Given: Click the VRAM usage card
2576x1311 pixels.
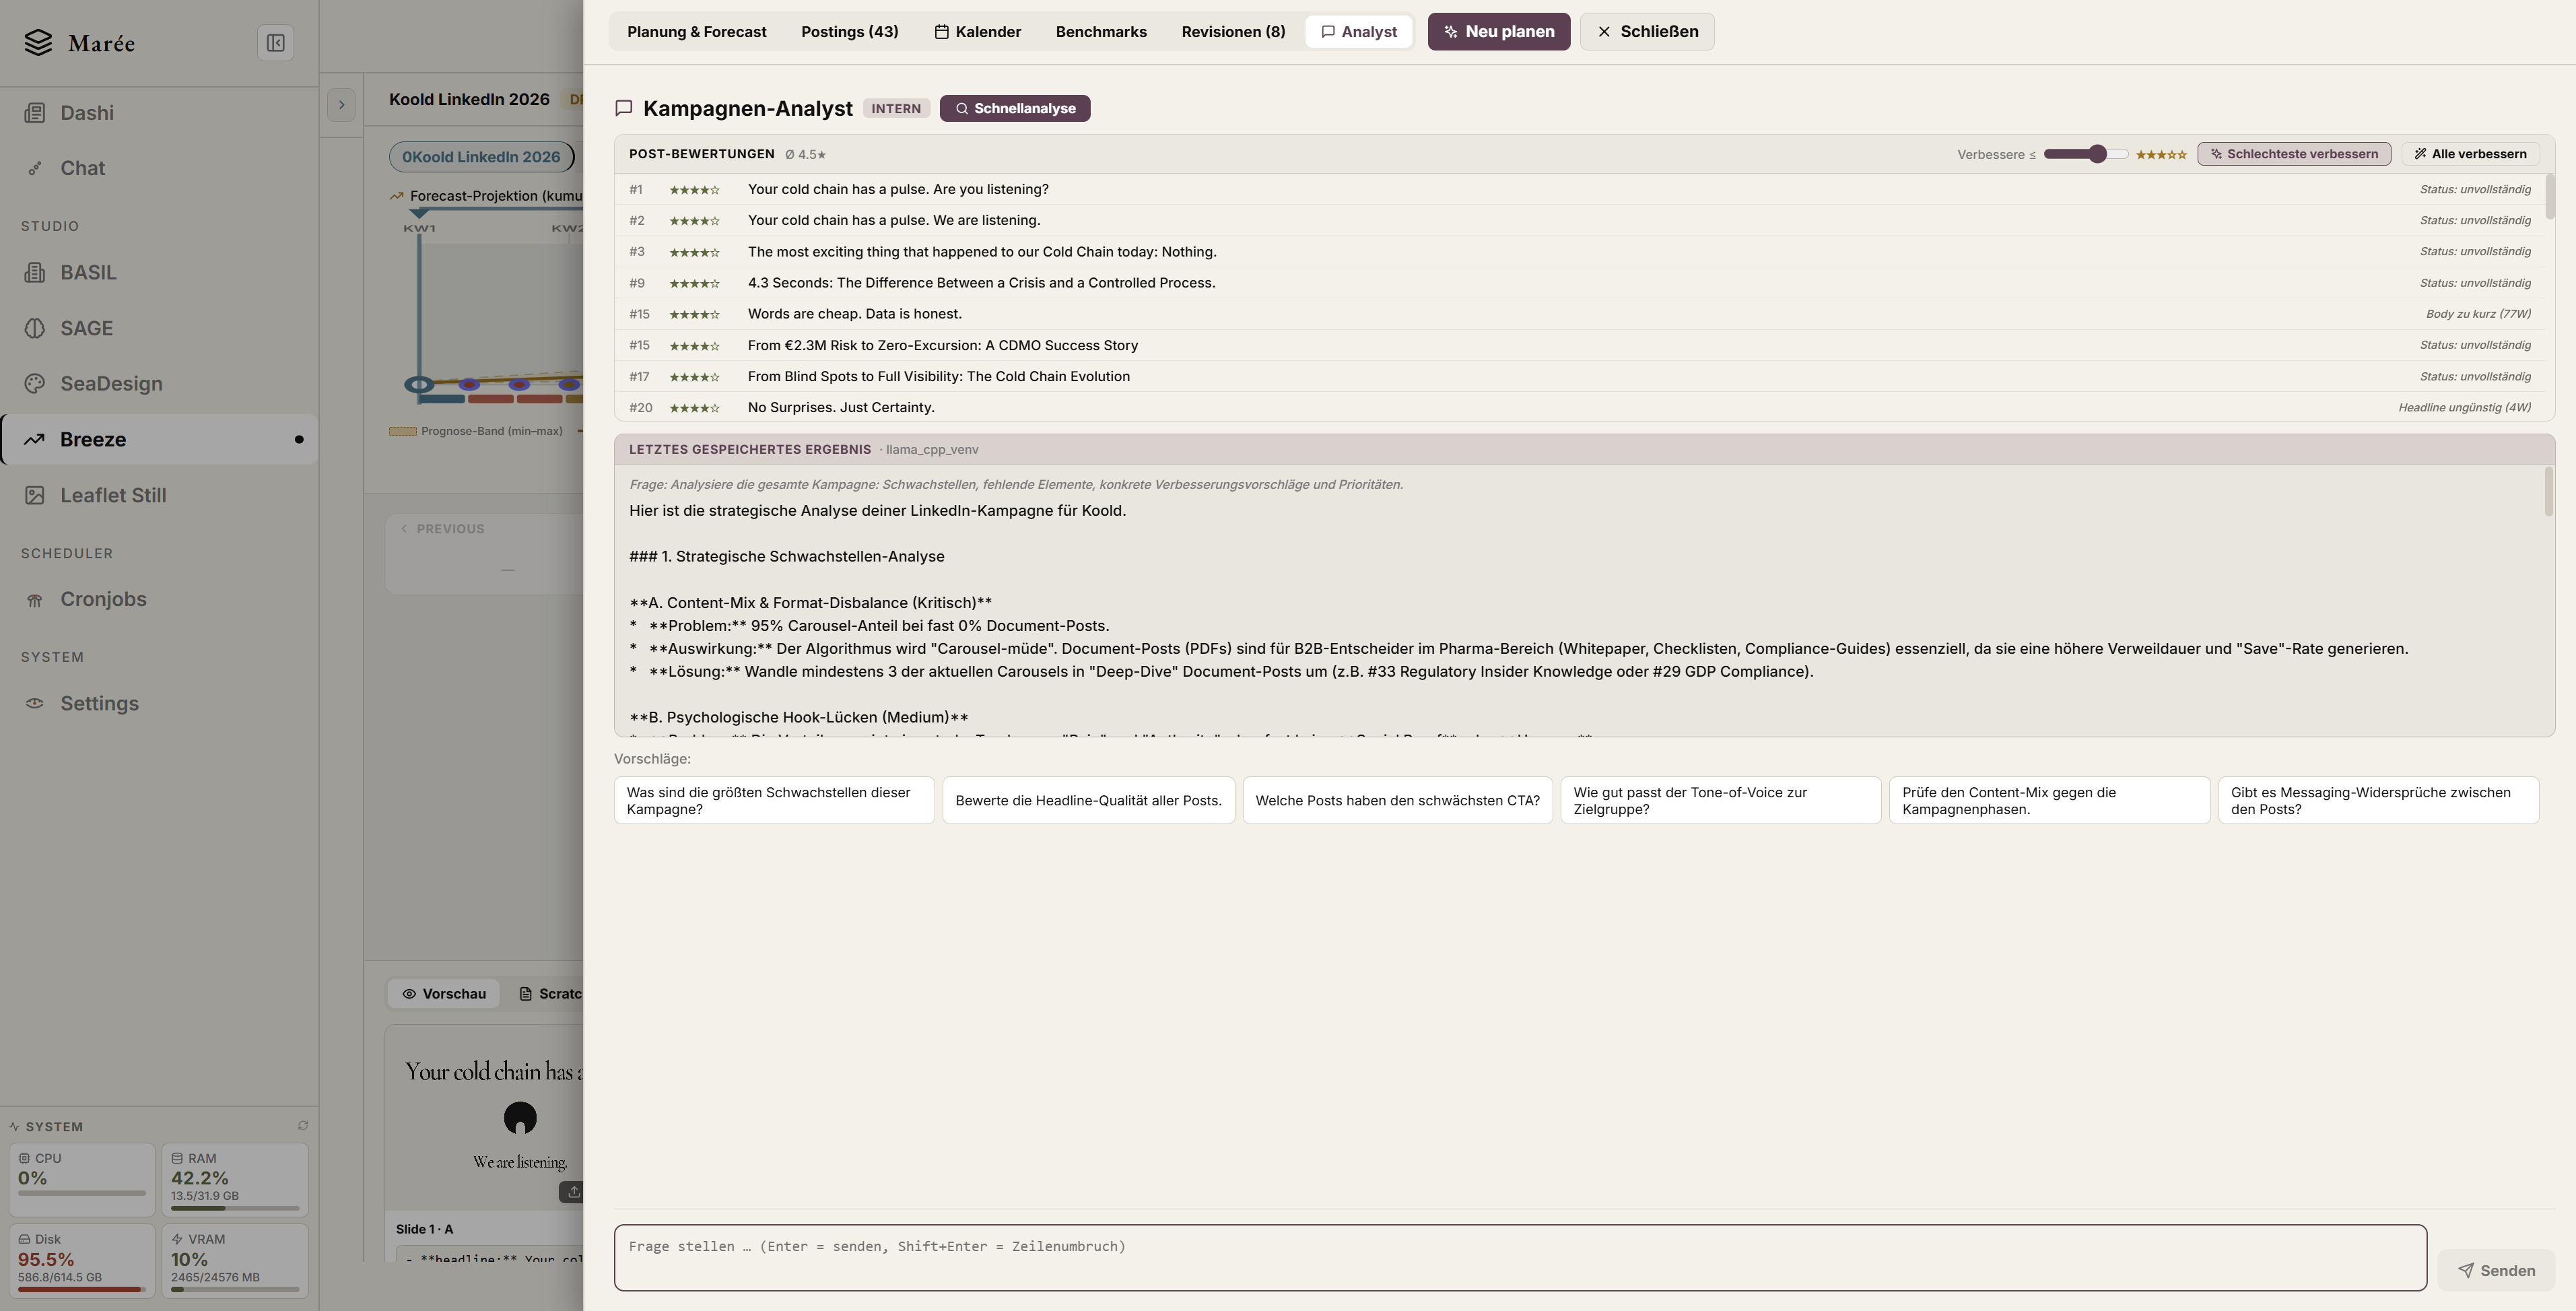Looking at the screenshot, I should (235, 1260).
